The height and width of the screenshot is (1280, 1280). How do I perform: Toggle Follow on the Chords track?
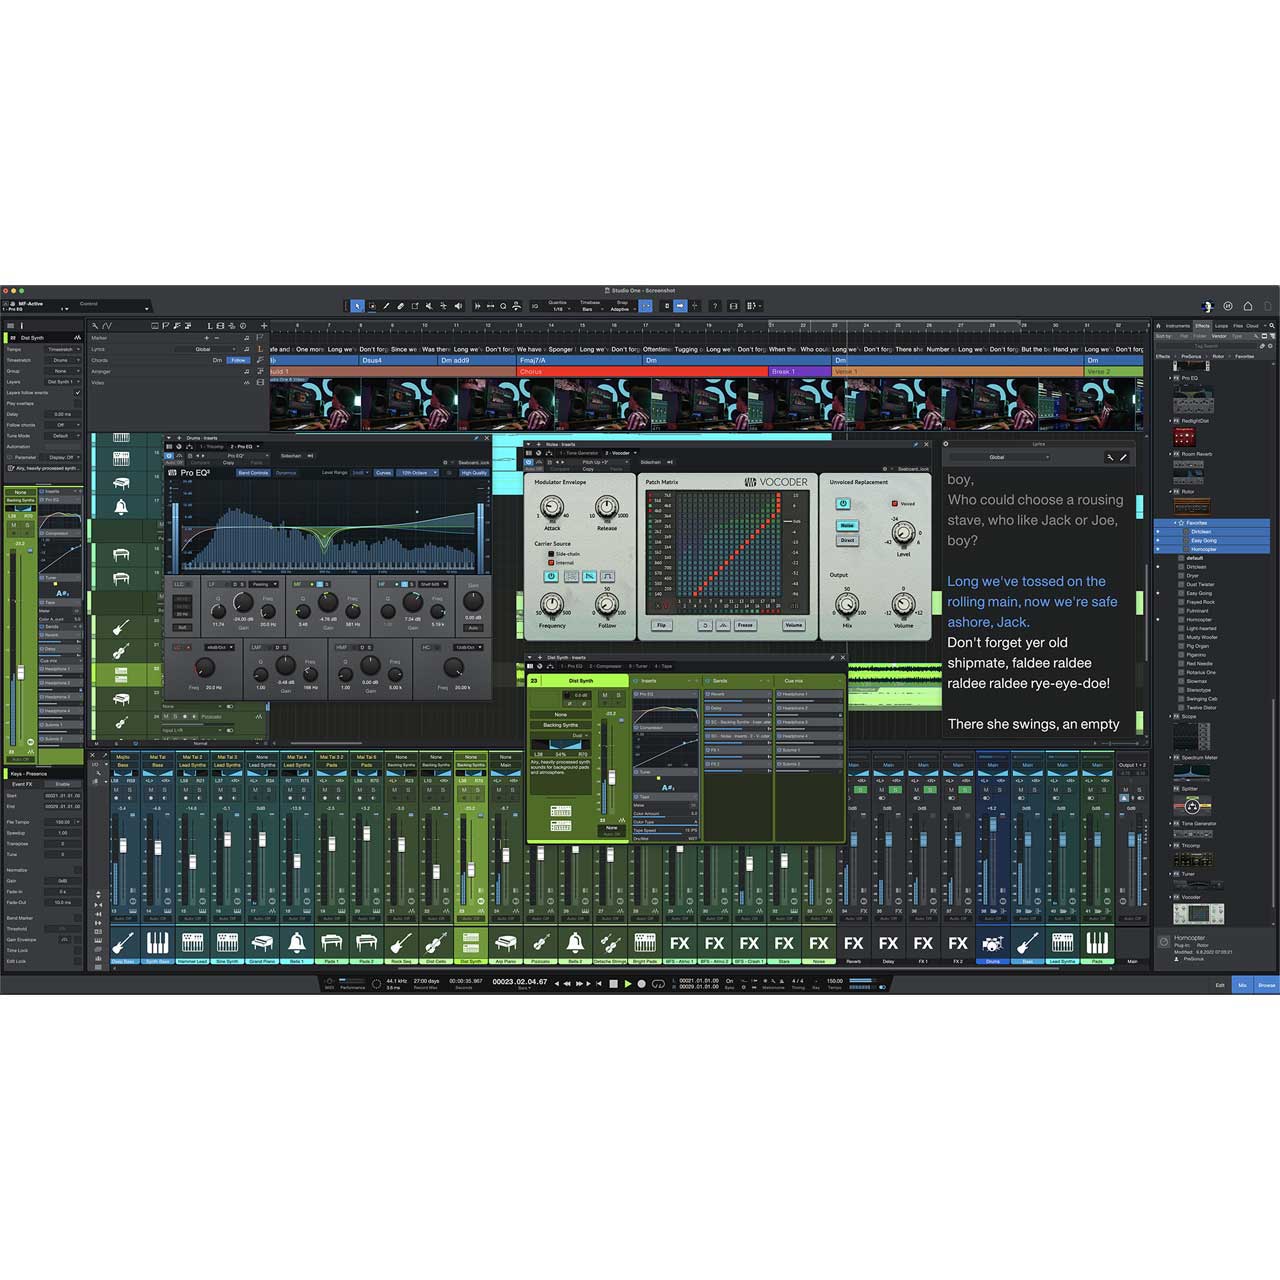pos(238,360)
